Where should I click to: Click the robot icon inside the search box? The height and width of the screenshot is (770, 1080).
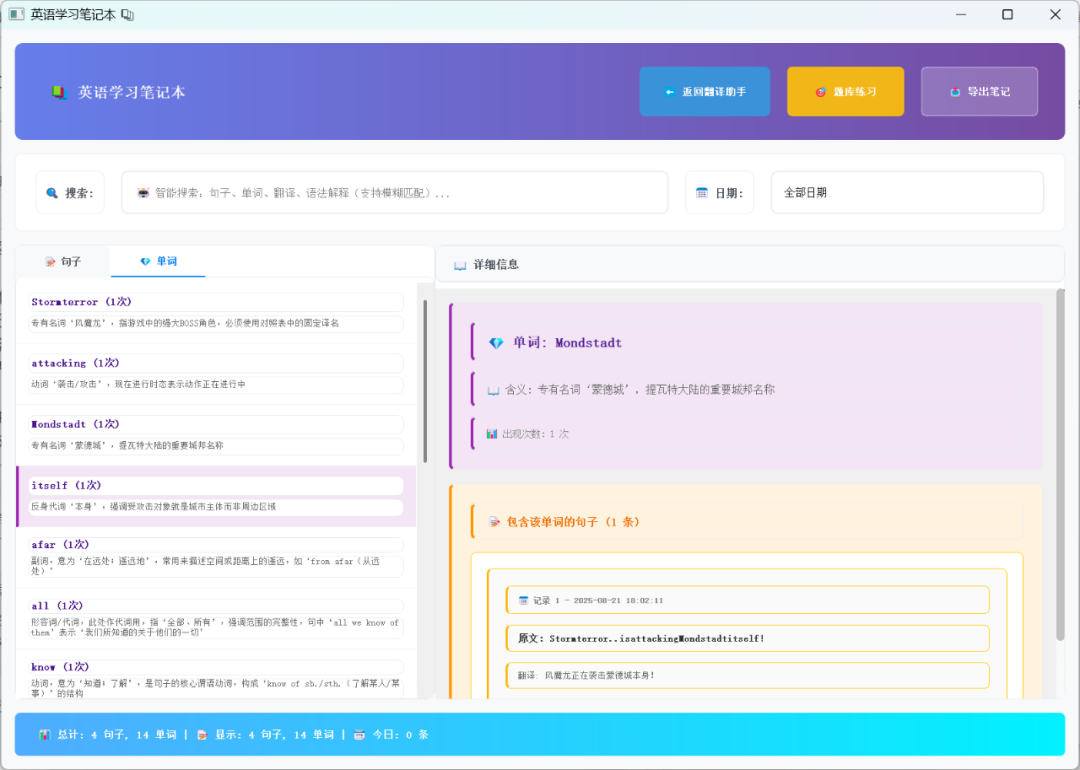tap(143, 193)
